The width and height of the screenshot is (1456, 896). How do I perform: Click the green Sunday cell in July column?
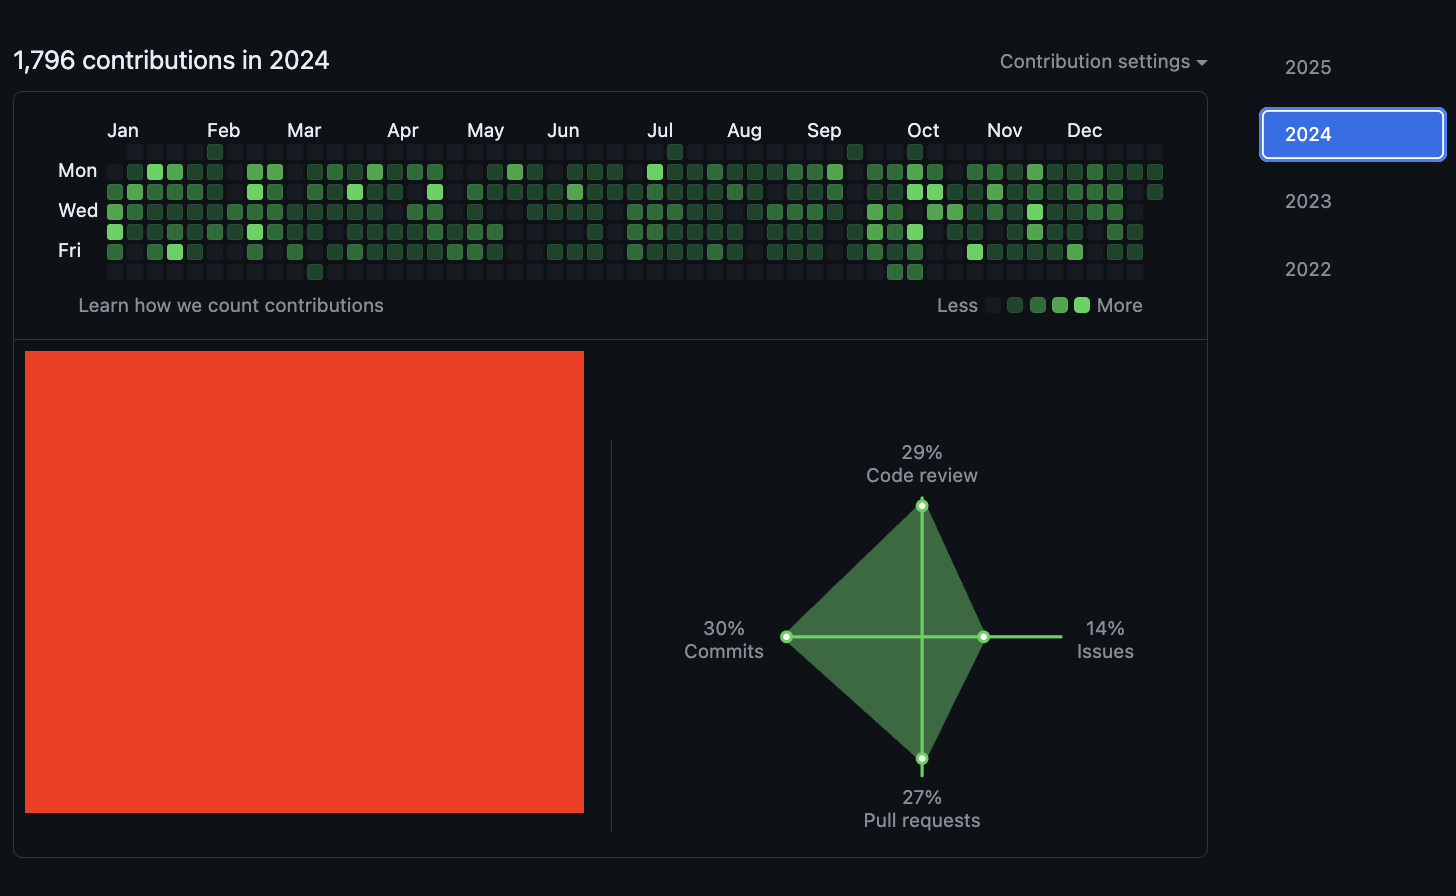pos(675,152)
